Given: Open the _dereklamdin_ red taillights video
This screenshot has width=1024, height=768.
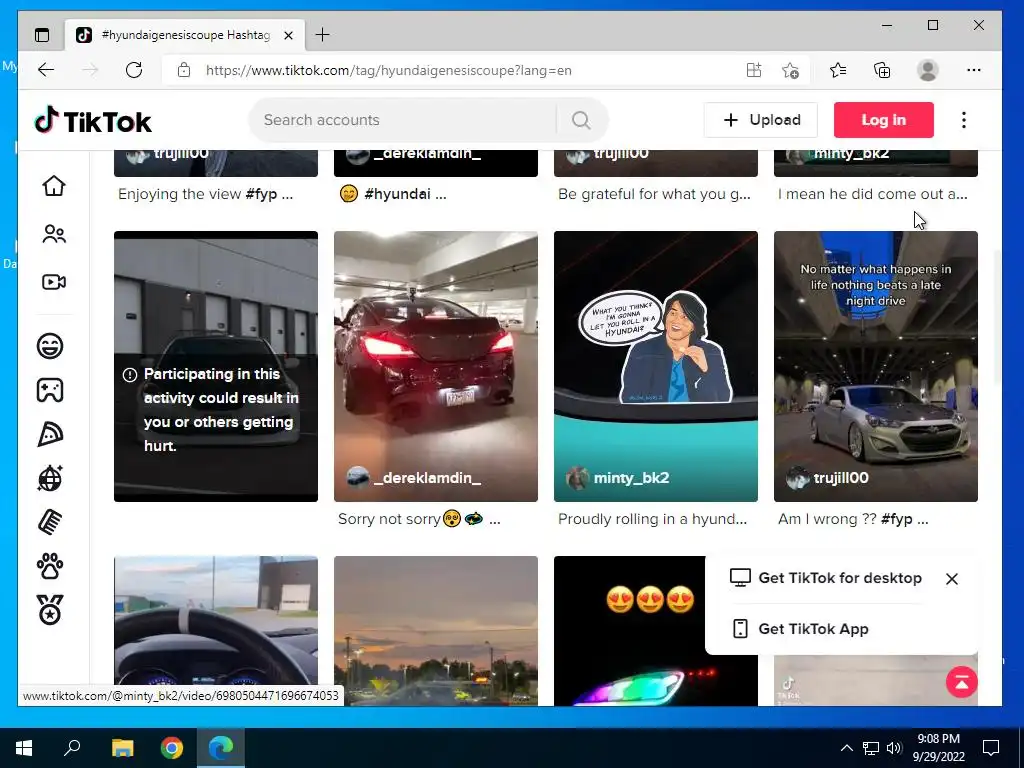Looking at the screenshot, I should click(x=436, y=366).
